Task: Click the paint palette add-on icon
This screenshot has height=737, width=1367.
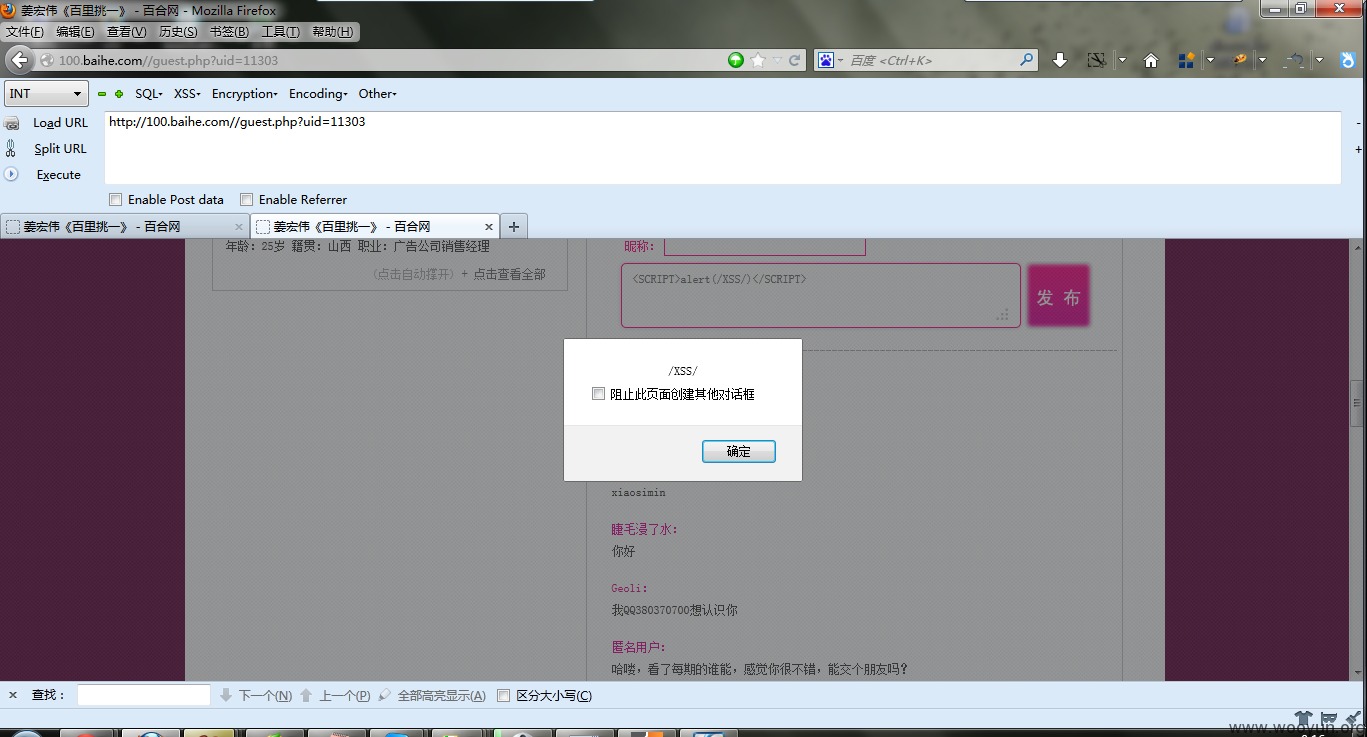Action: tap(1241, 60)
